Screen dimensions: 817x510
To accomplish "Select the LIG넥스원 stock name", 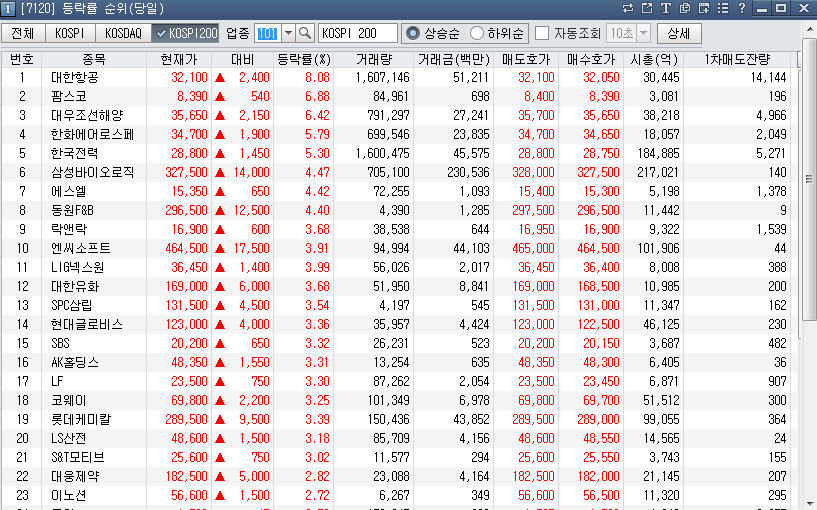I will pyautogui.click(x=77, y=267).
